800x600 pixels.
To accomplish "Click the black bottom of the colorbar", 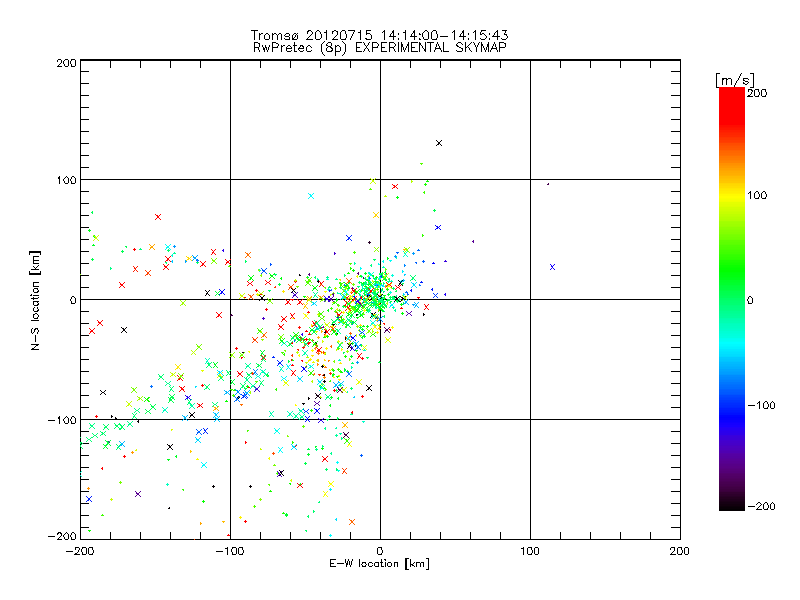I will 732,504.
